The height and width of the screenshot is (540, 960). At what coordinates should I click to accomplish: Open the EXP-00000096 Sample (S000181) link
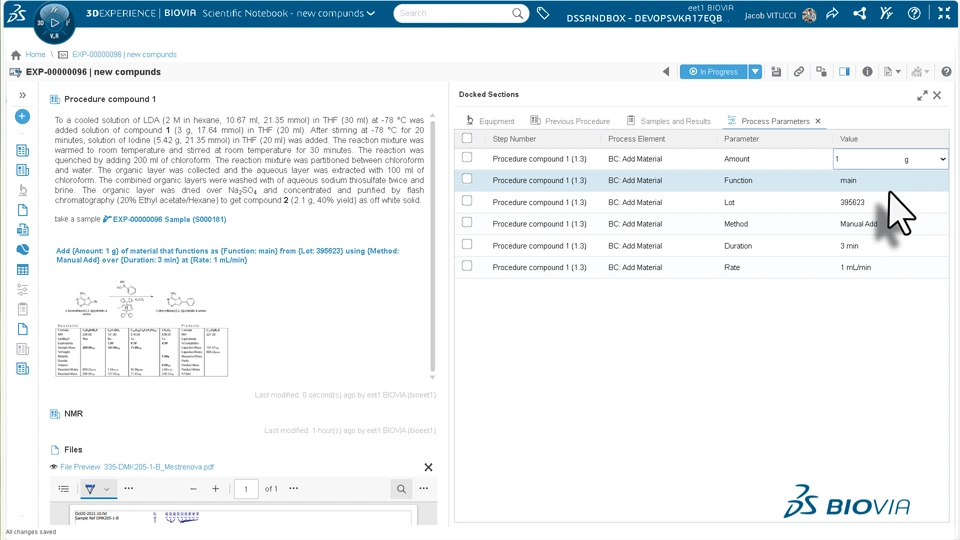169,219
